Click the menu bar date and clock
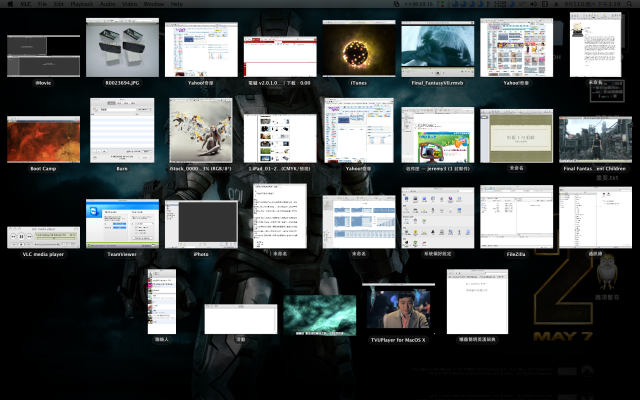 (592, 4)
